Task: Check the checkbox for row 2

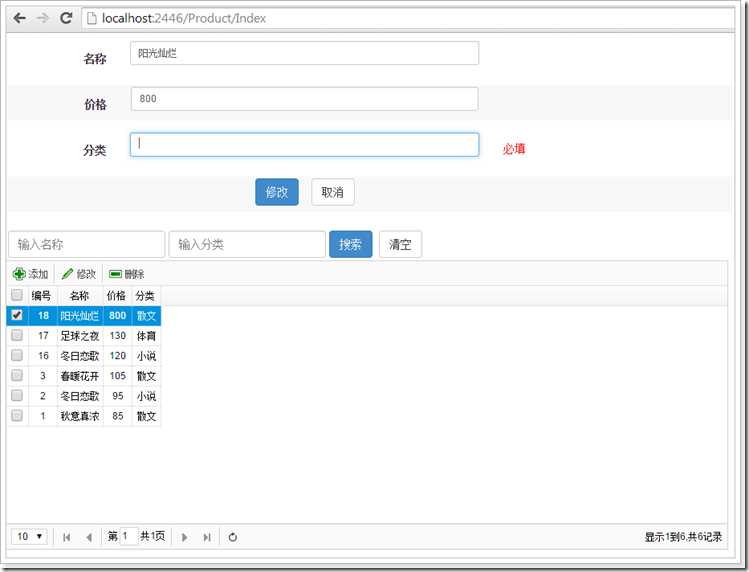Action: (x=17, y=396)
